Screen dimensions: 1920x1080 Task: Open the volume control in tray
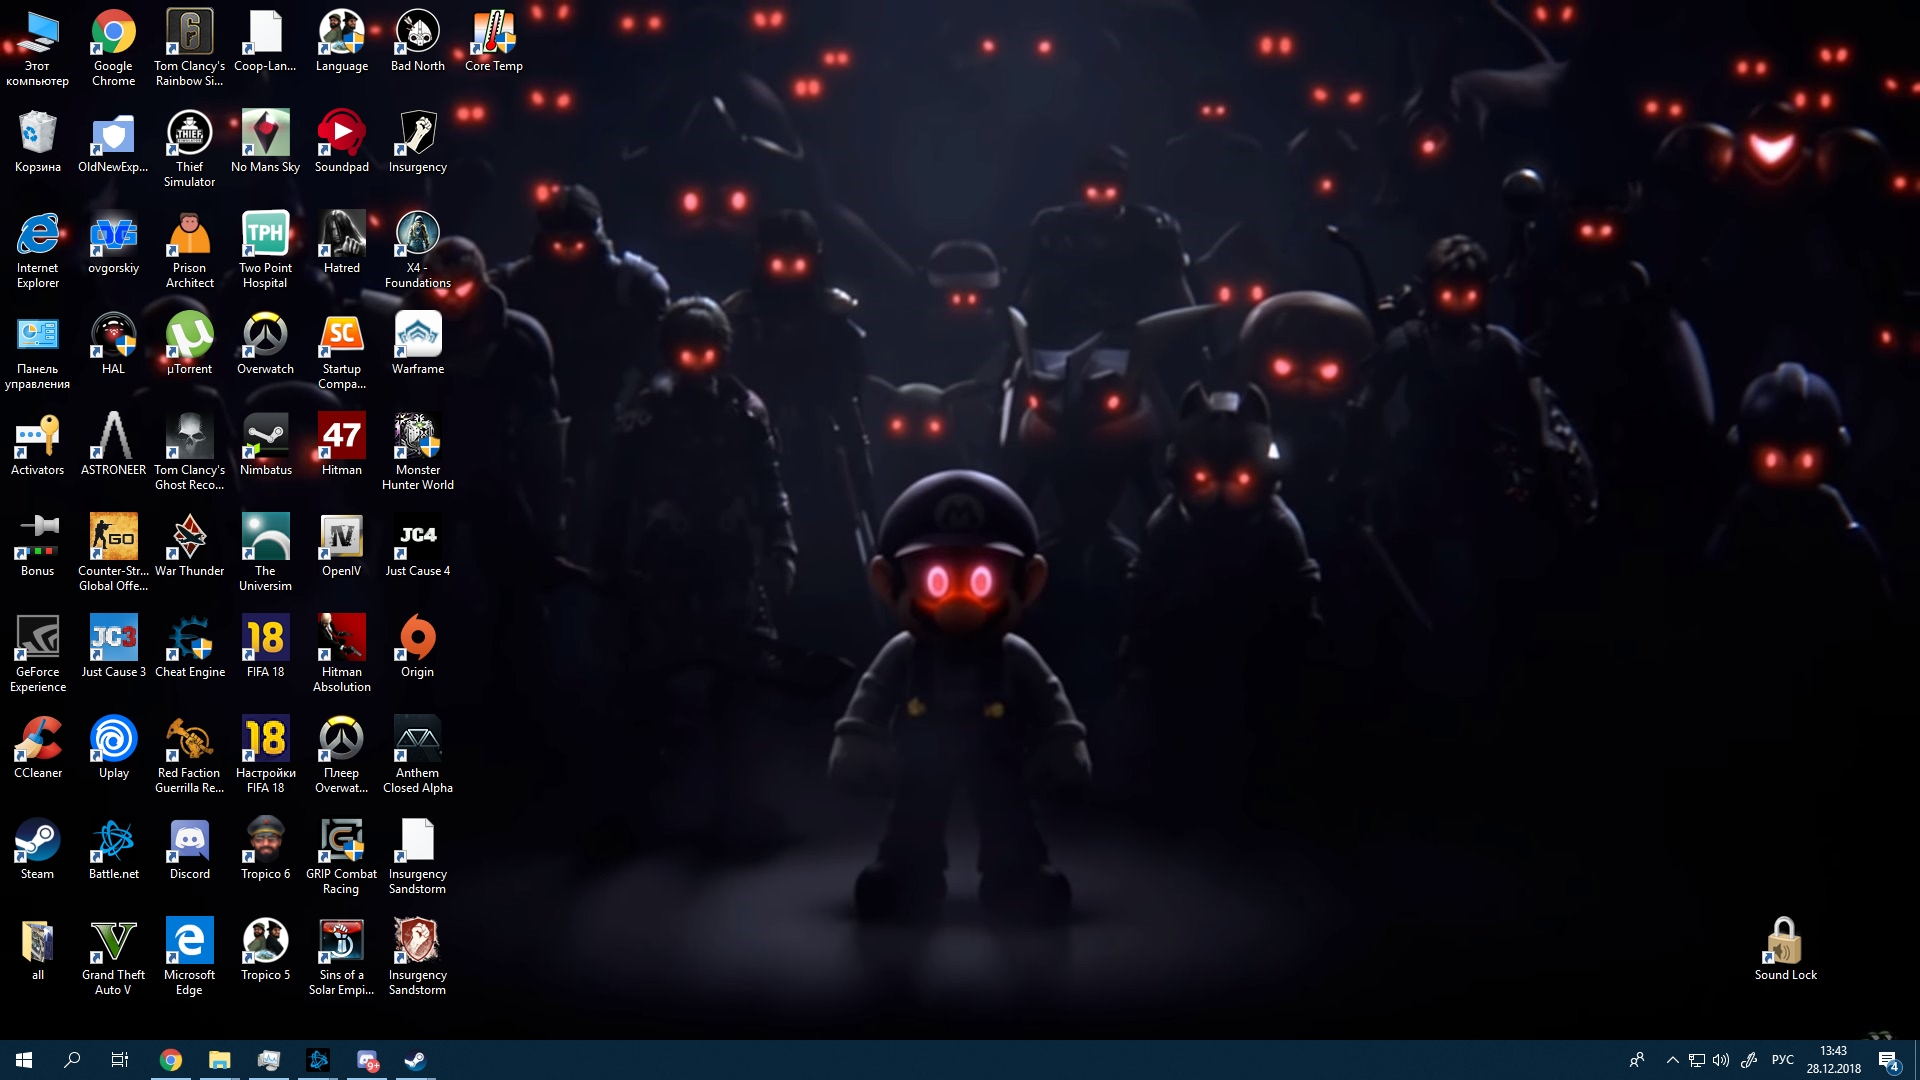1721,1060
